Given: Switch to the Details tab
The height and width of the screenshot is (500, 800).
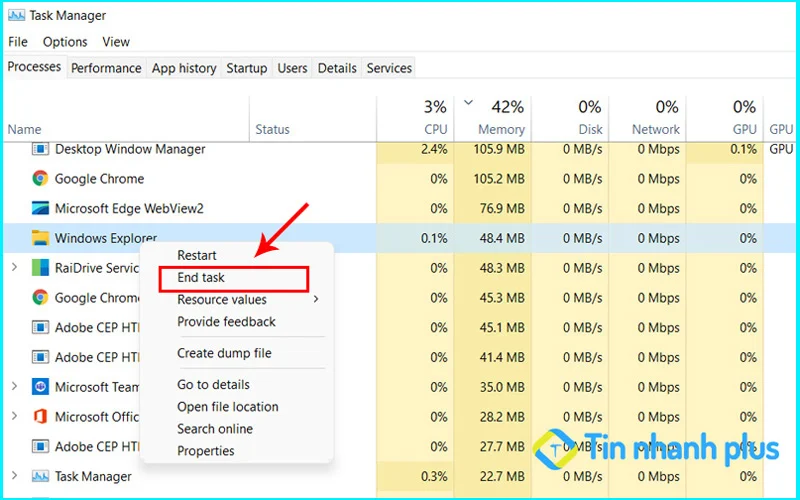Looking at the screenshot, I should 337,68.
